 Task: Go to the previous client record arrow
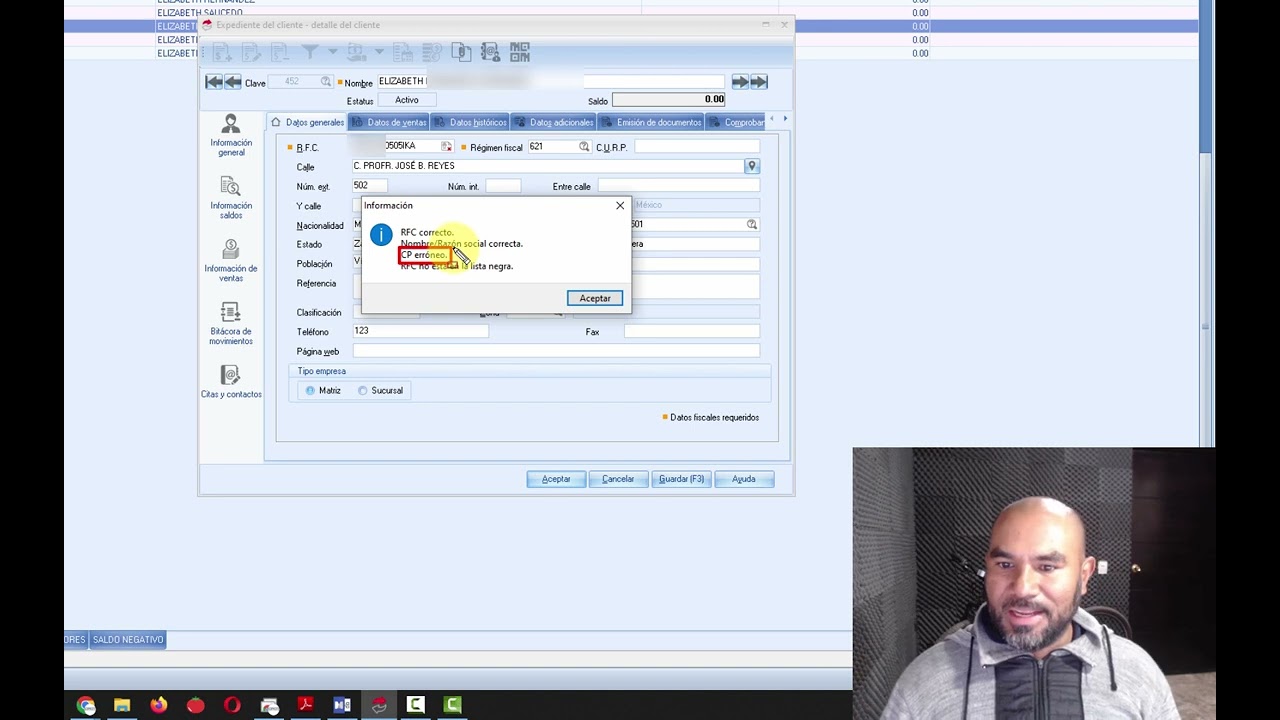233,82
